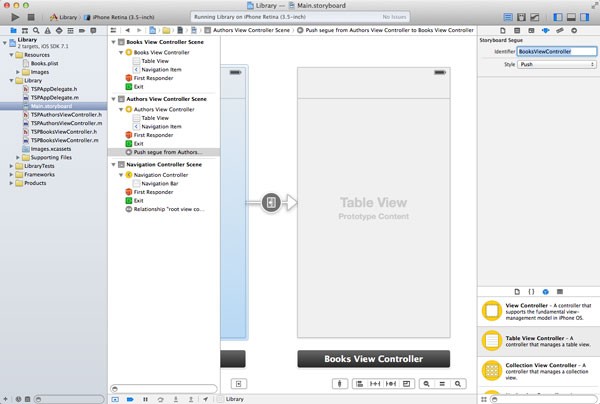Click the Books View Controller scene label
This screenshot has width=600, height=404.
click(x=374, y=359)
